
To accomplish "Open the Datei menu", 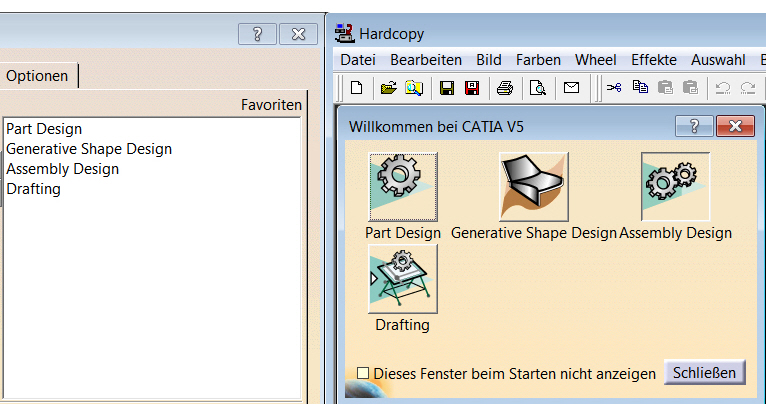I will click(358, 60).
